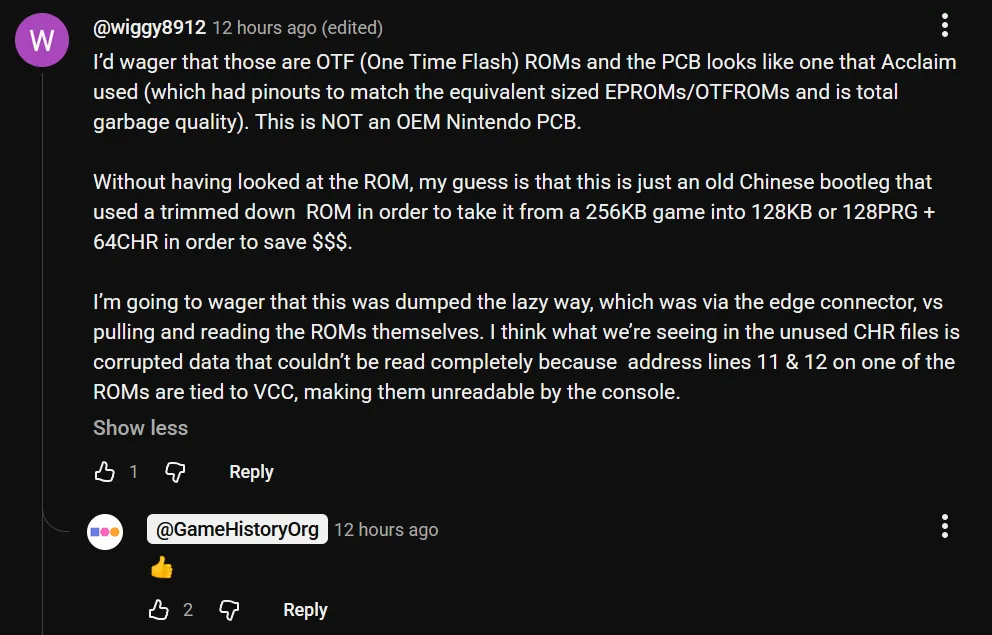This screenshot has width=992, height=635.
Task: Visit the @wiggy8912 channel name link
Action: pyautogui.click(x=149, y=27)
